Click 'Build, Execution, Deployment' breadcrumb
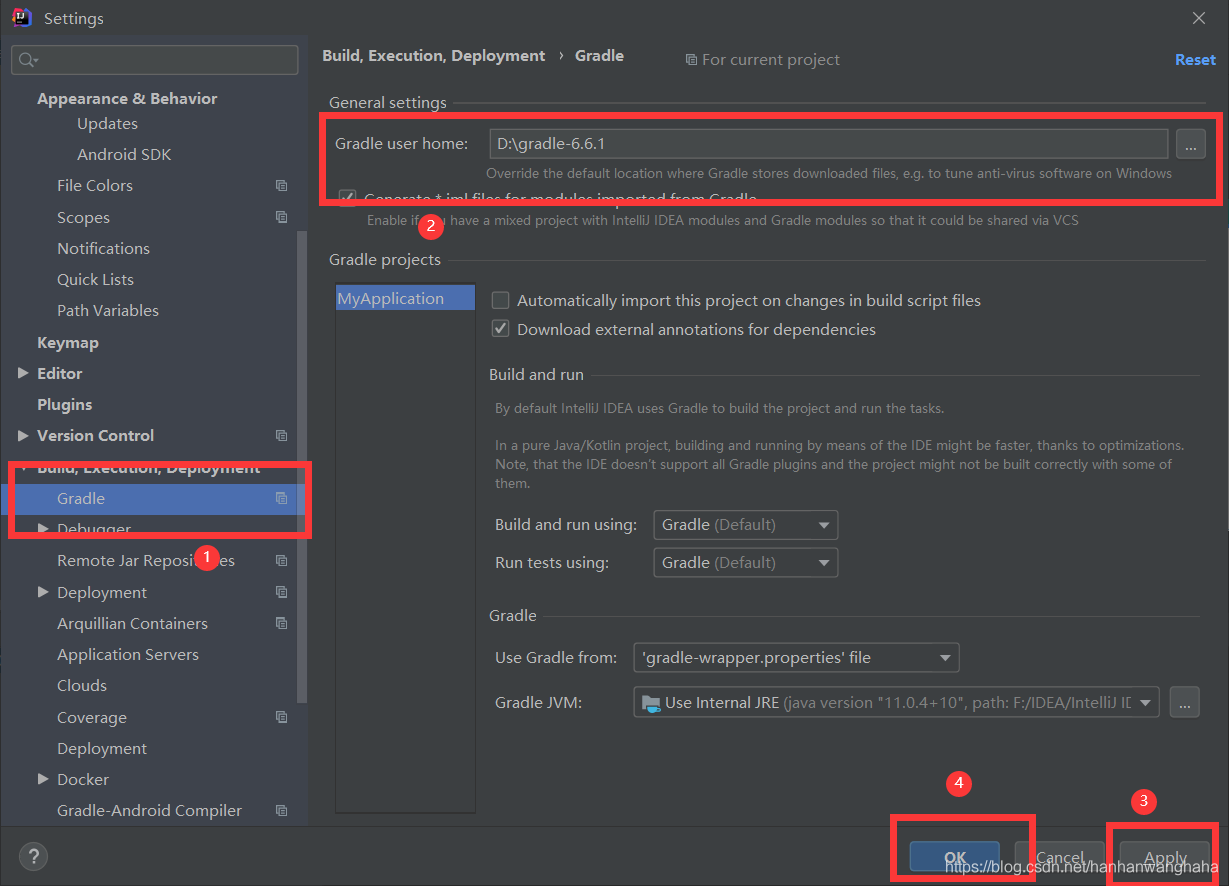This screenshot has width=1229, height=886. tap(434, 55)
